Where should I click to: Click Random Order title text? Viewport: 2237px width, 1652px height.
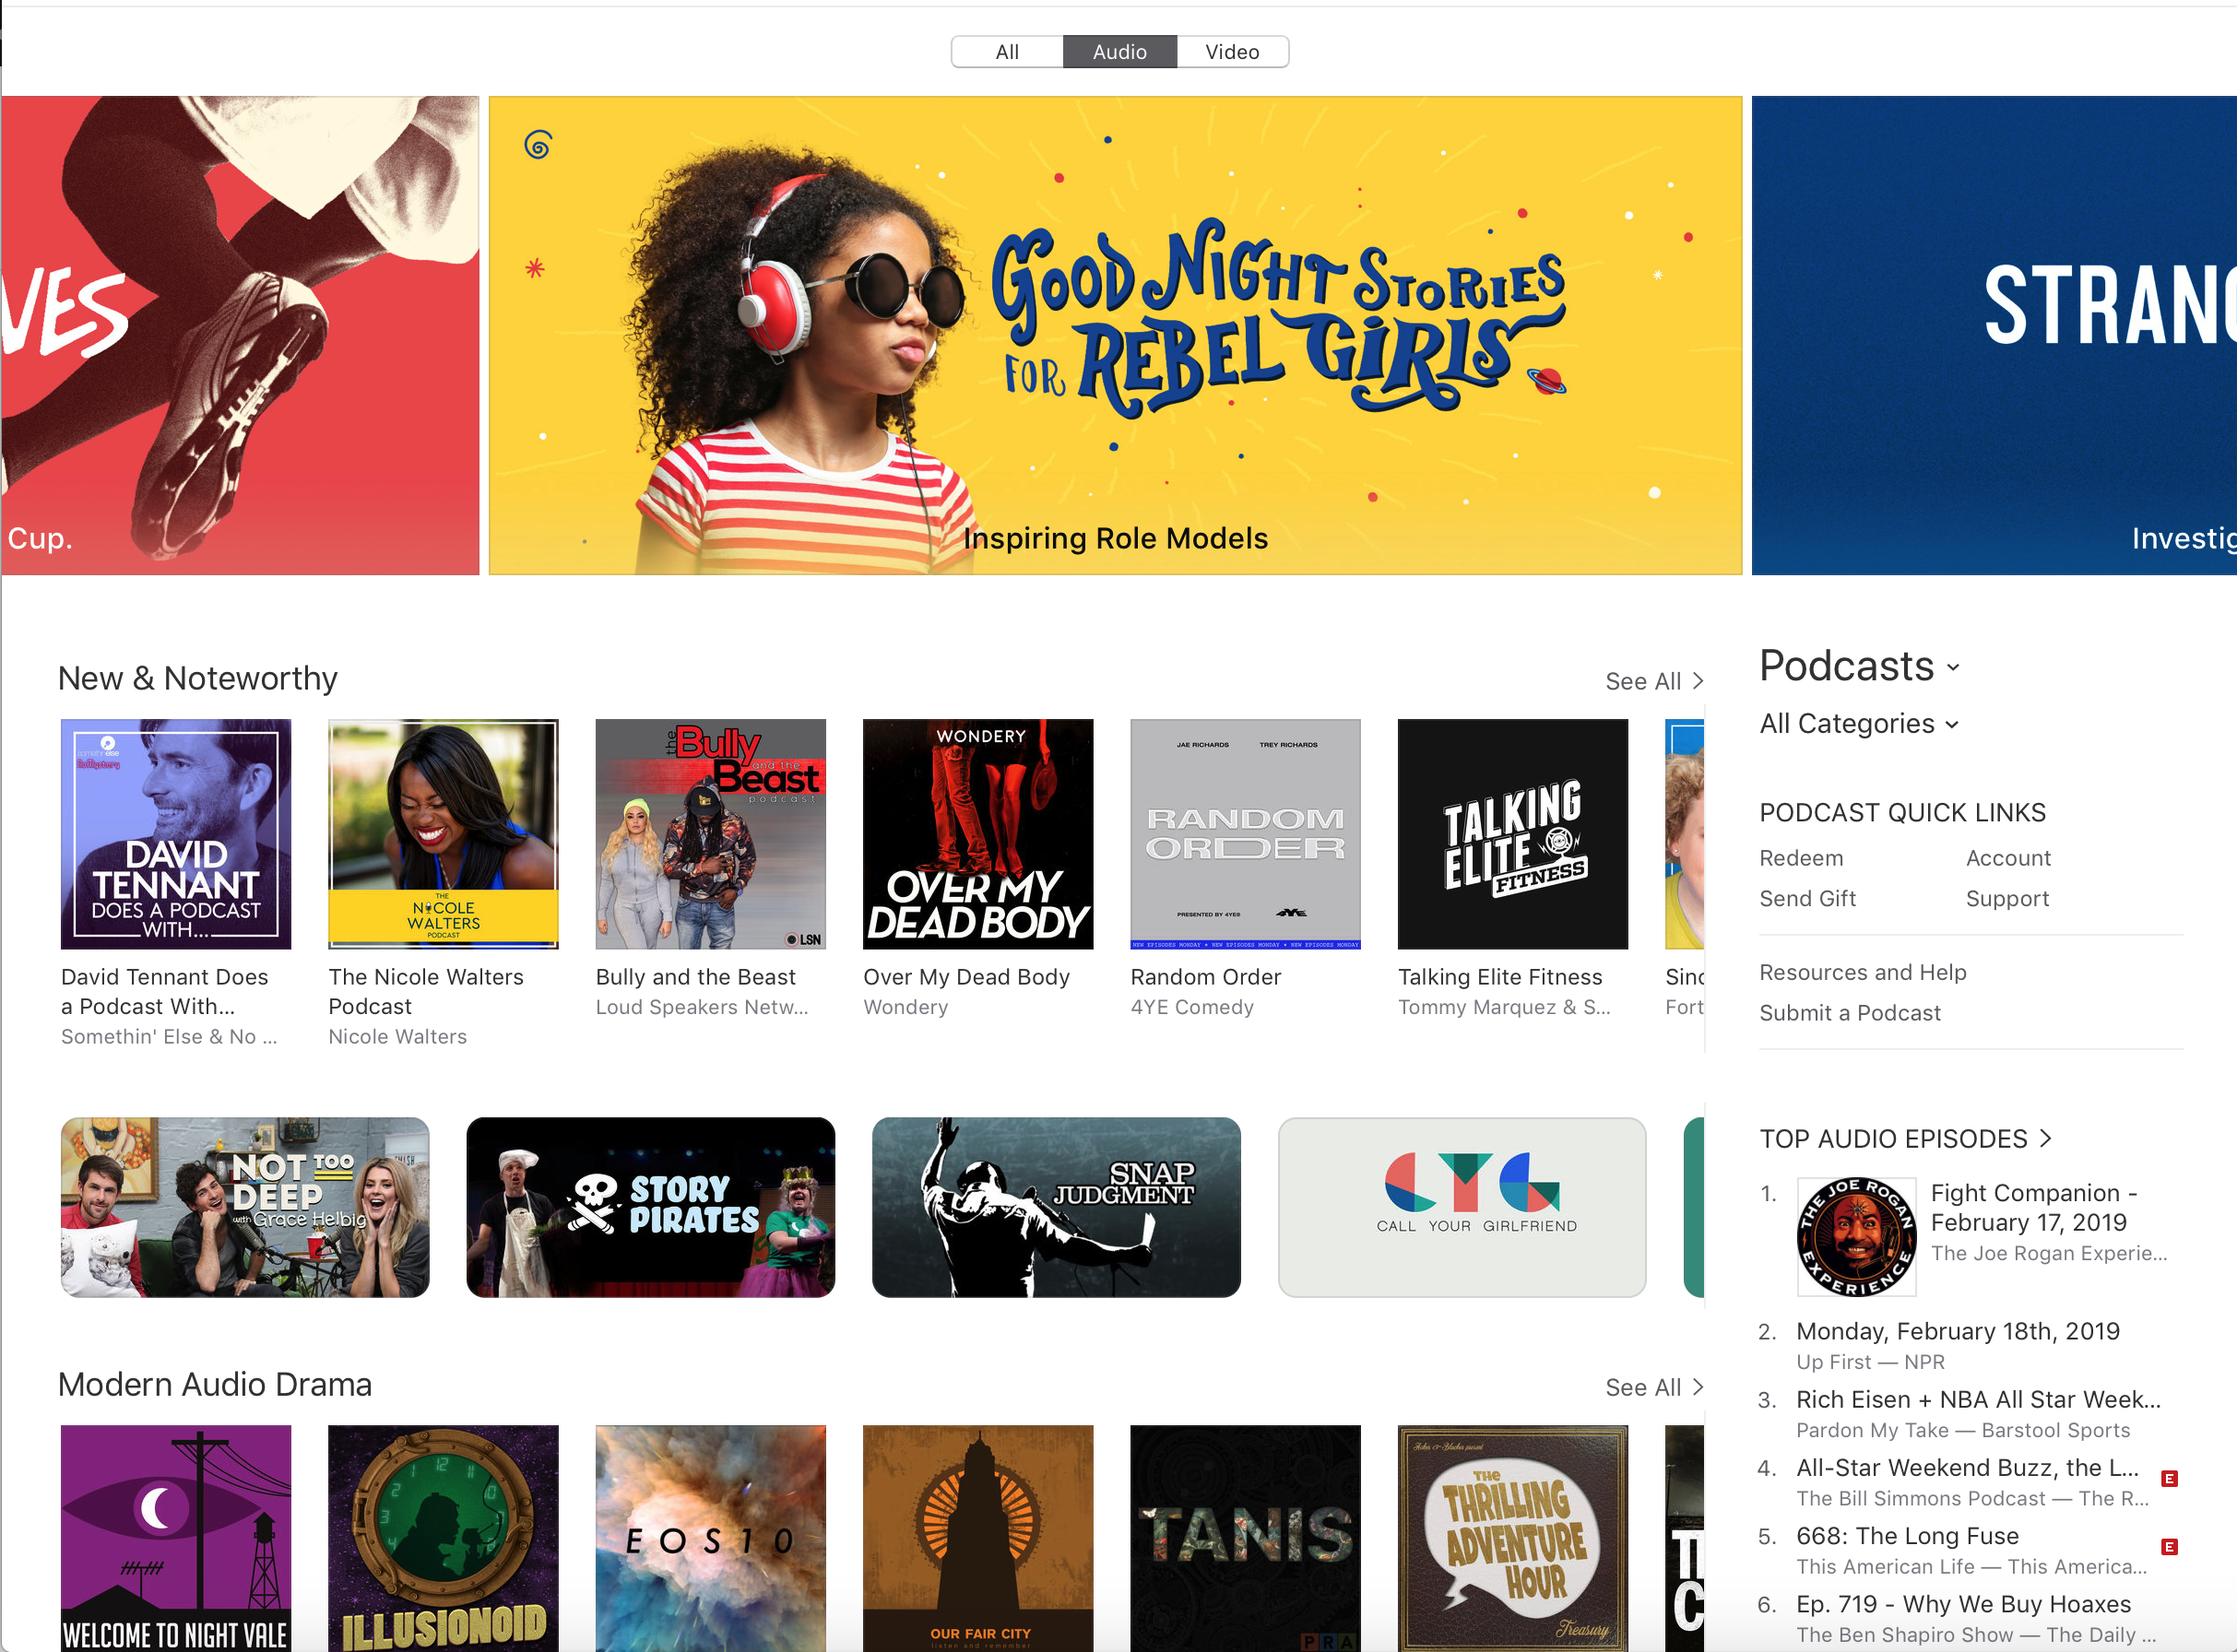[1205, 977]
